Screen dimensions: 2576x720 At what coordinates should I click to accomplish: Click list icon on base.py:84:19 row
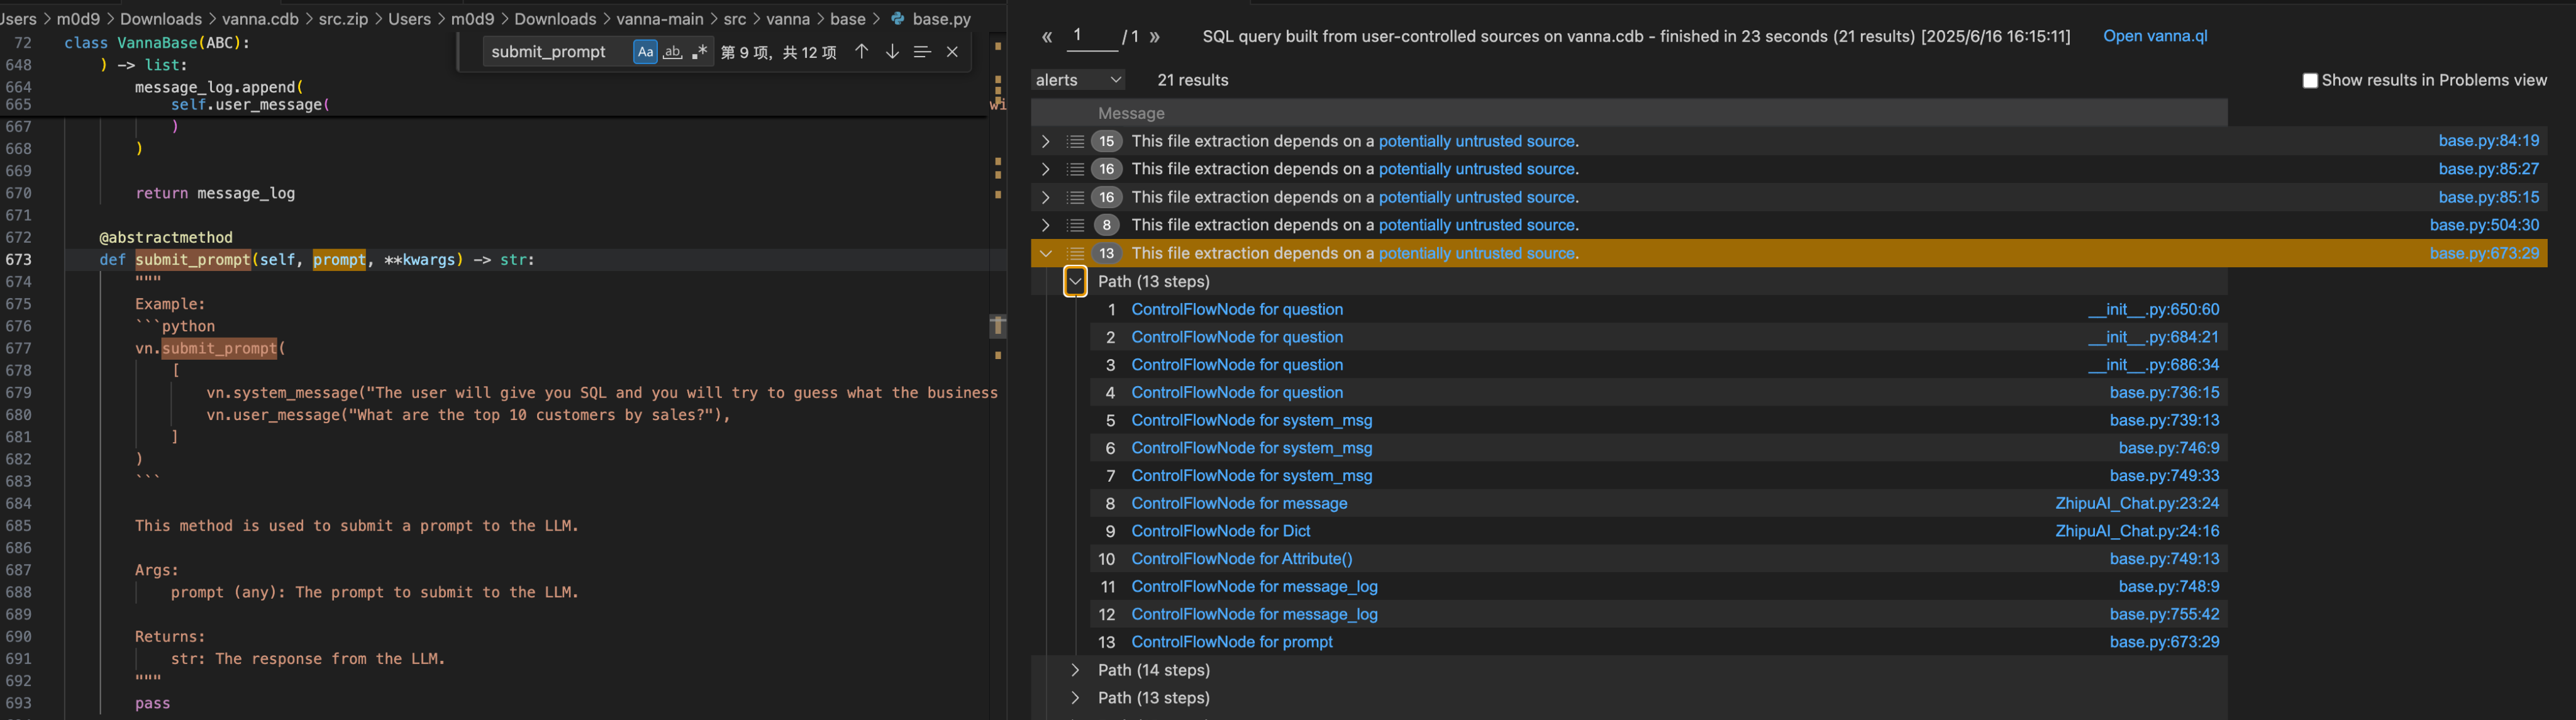tap(1075, 141)
